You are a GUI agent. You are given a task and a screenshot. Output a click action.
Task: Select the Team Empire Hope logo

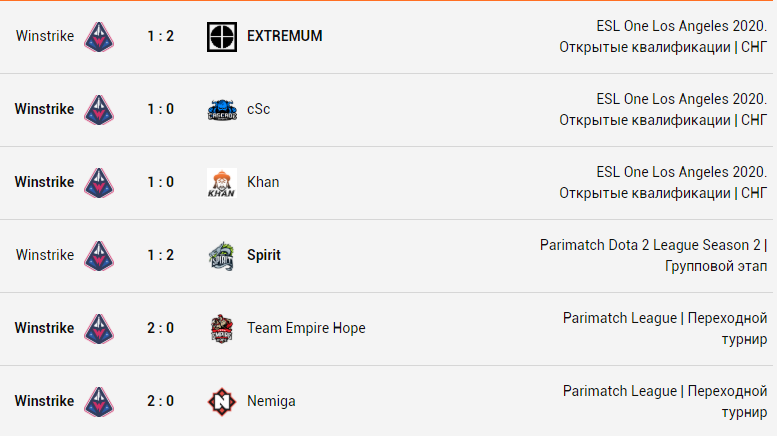222,328
